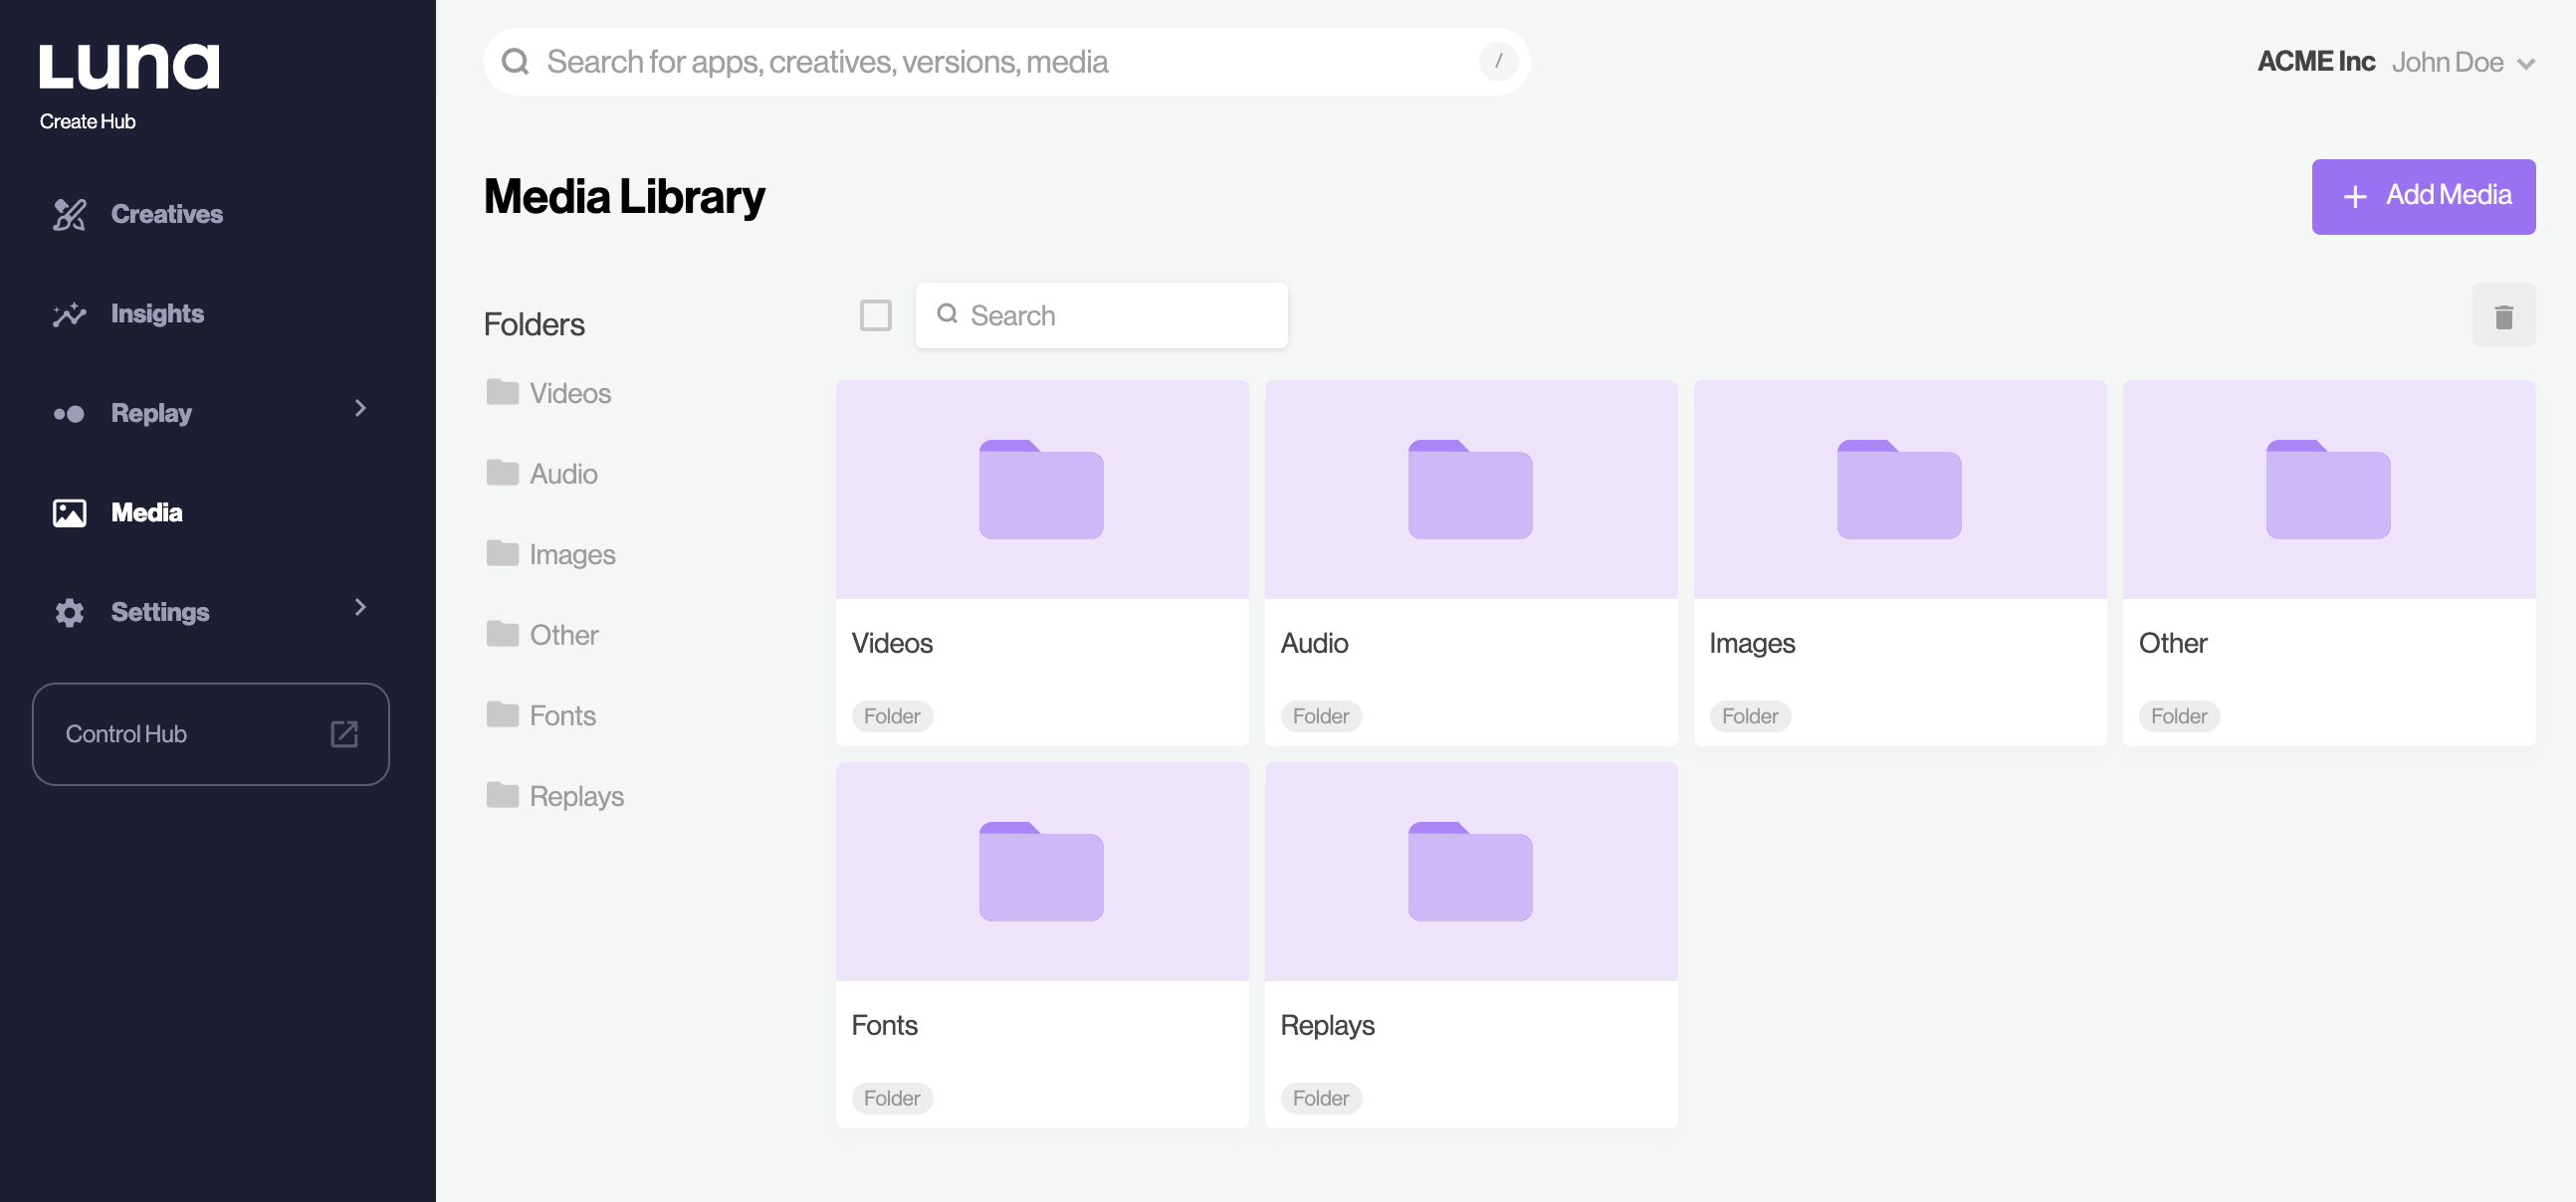This screenshot has width=2576, height=1202.
Task: Click the Folder tag on Other card
Action: pos(2179,716)
